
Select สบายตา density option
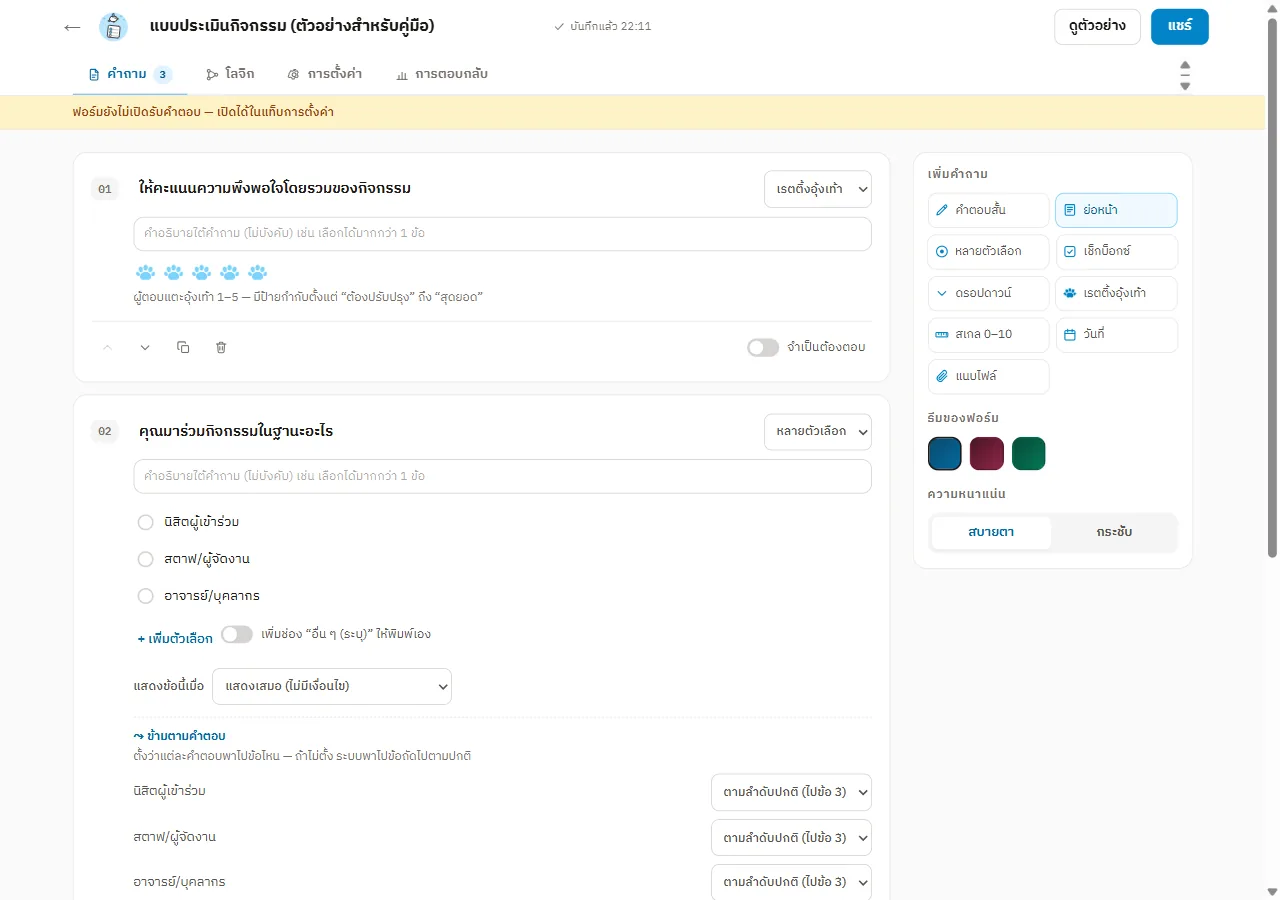[991, 532]
